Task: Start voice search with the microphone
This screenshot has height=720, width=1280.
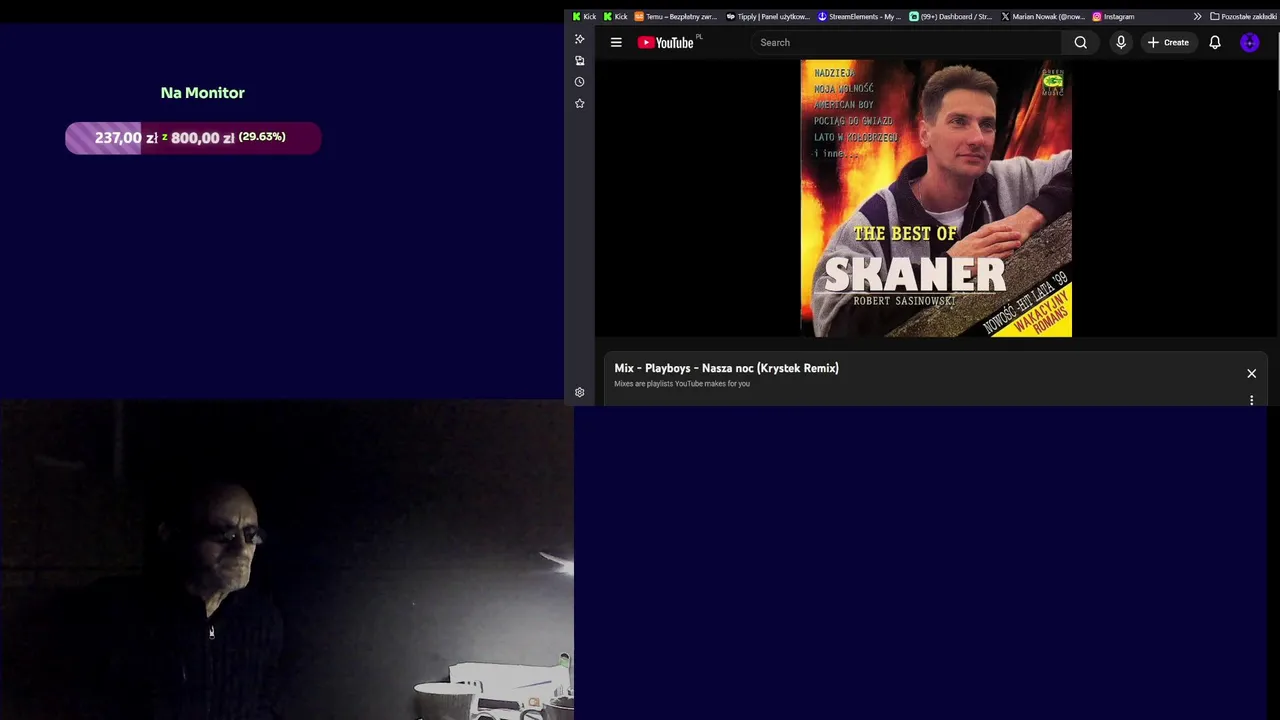Action: 1120,42
